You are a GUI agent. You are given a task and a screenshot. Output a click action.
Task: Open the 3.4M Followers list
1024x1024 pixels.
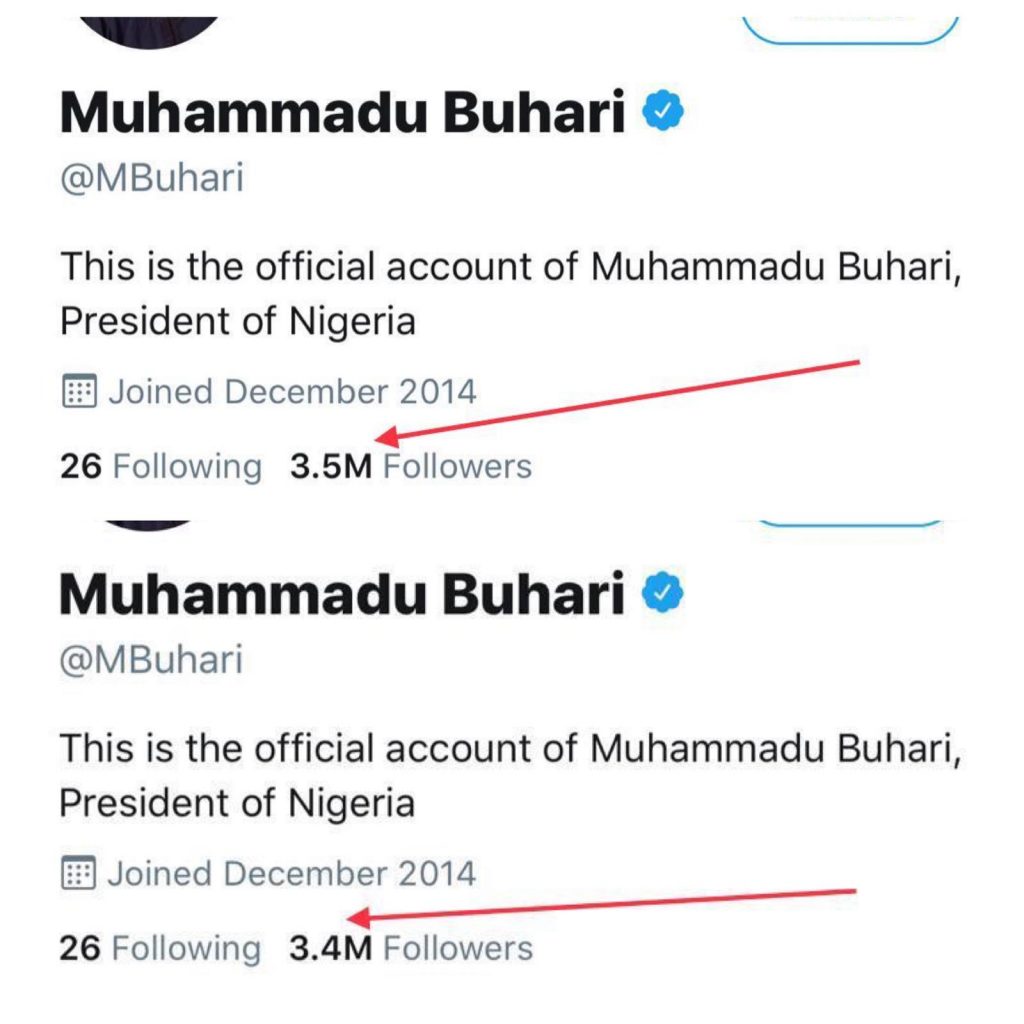pyautogui.click(x=410, y=948)
